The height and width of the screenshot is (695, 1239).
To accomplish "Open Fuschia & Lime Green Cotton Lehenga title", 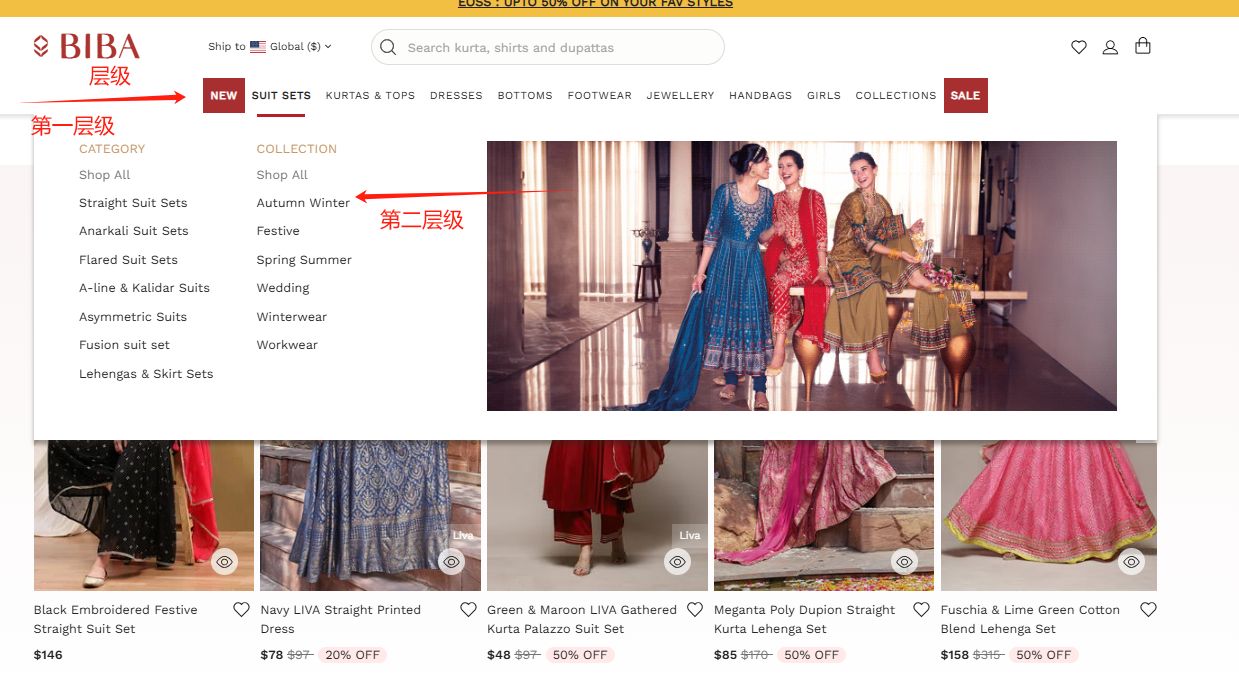I will point(1030,619).
